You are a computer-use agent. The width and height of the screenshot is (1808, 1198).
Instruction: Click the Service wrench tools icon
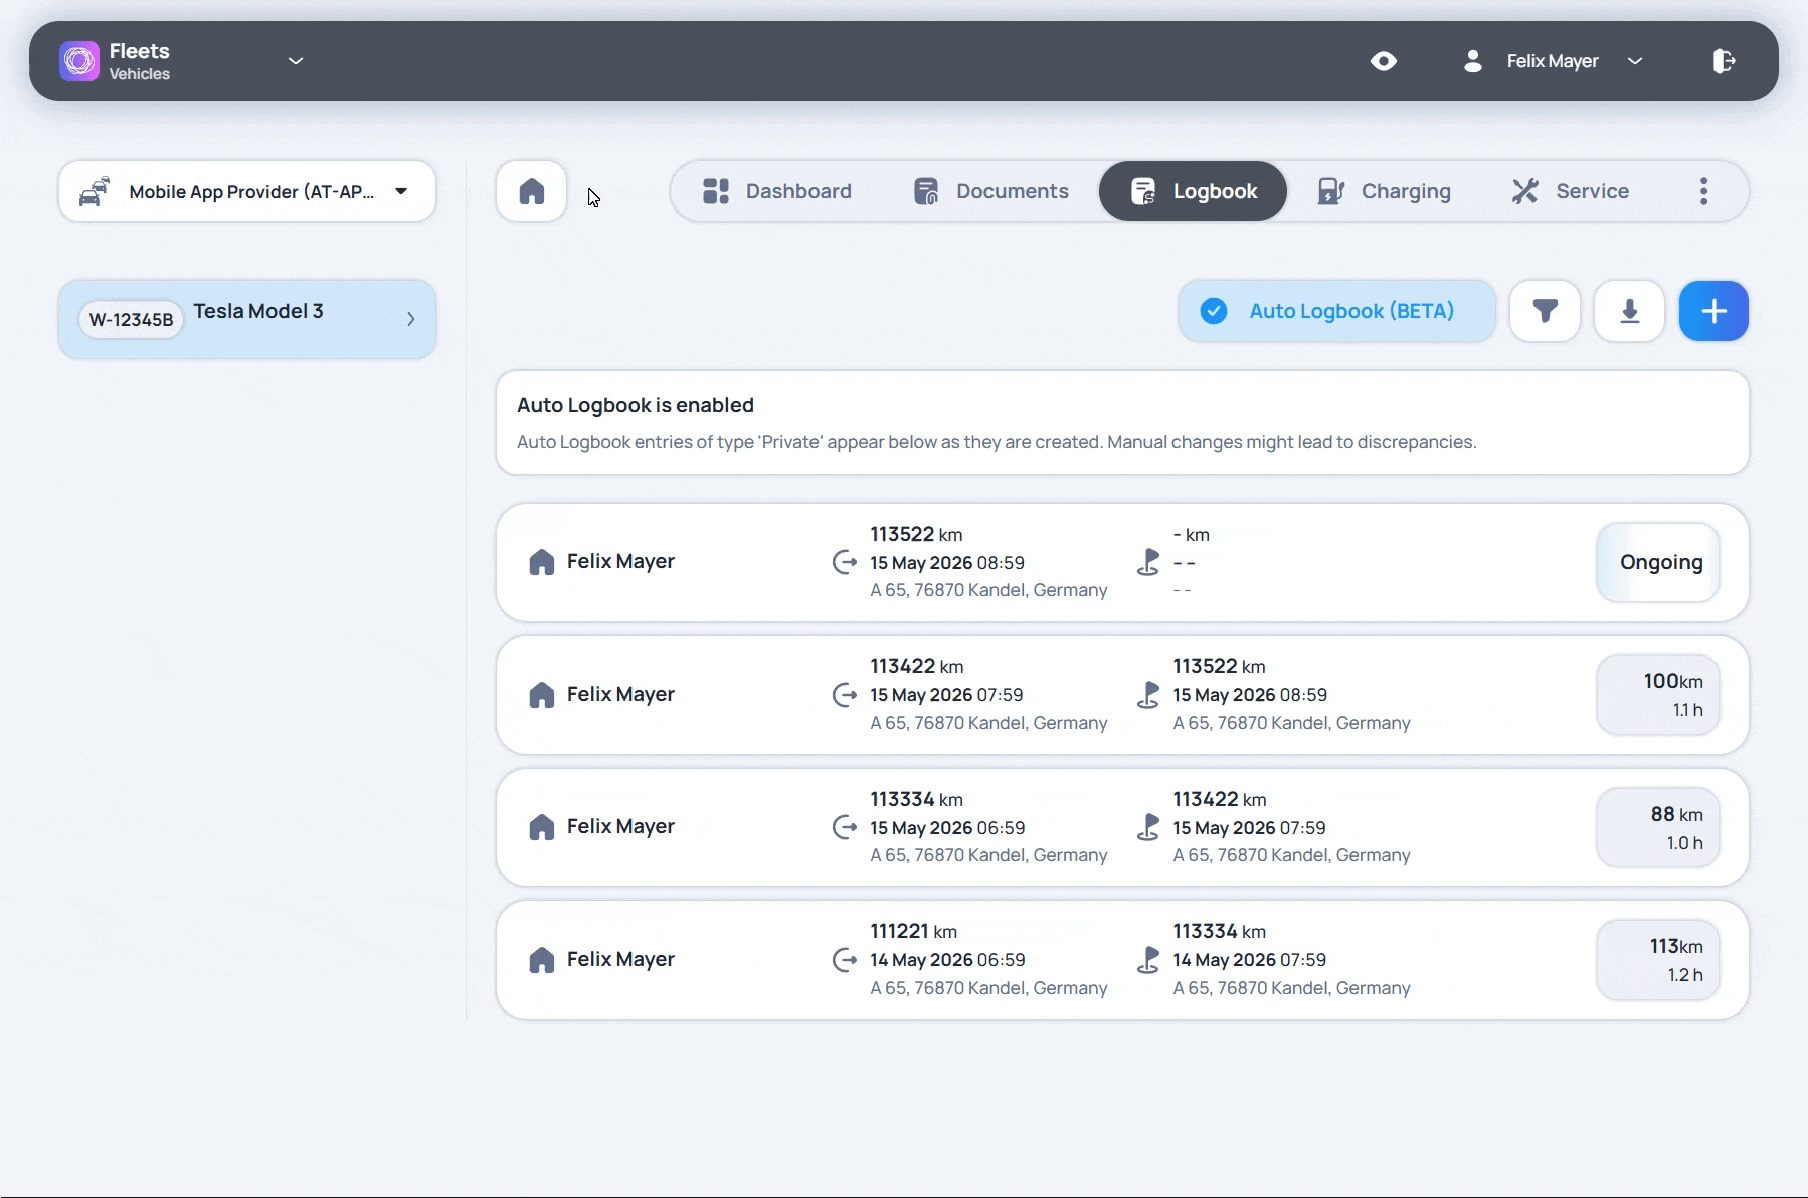pyautogui.click(x=1525, y=191)
